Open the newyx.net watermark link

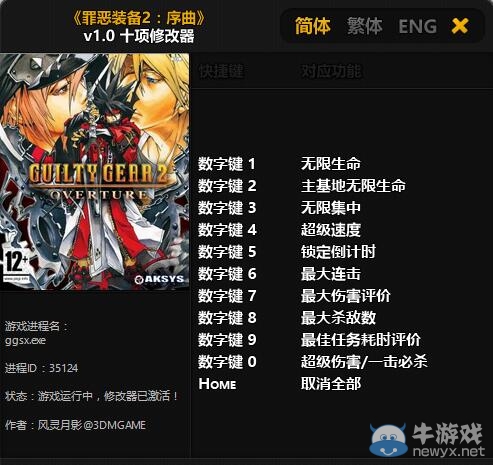pos(449,452)
